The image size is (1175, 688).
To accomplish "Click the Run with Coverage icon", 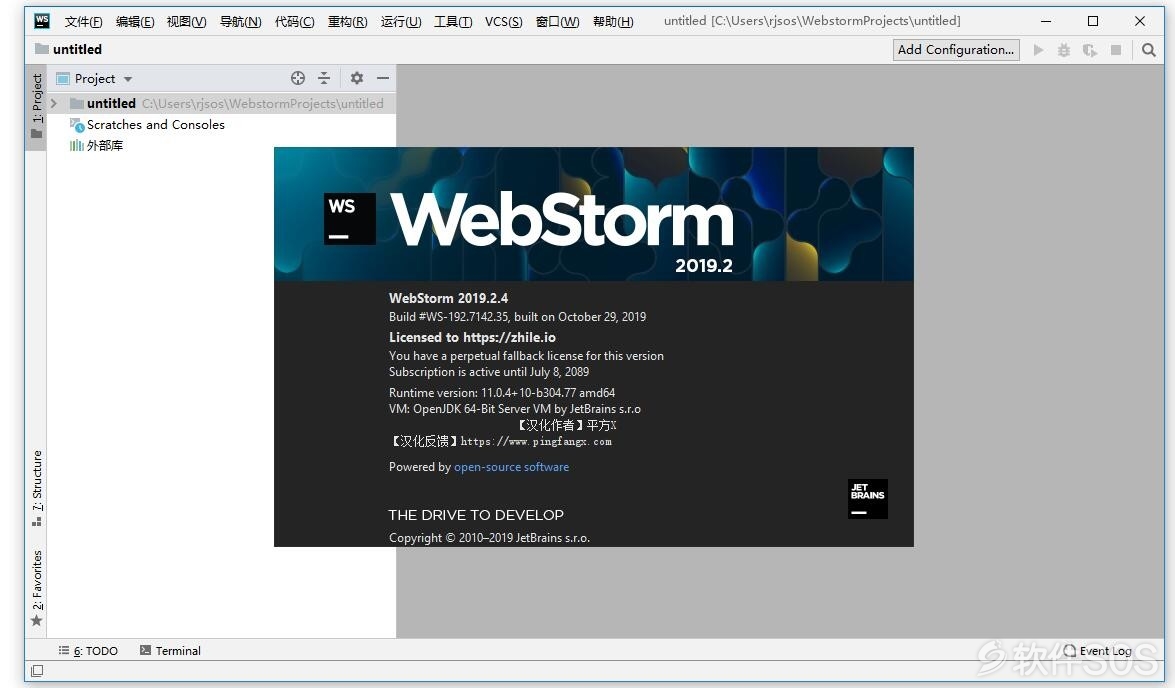I will tap(1090, 50).
